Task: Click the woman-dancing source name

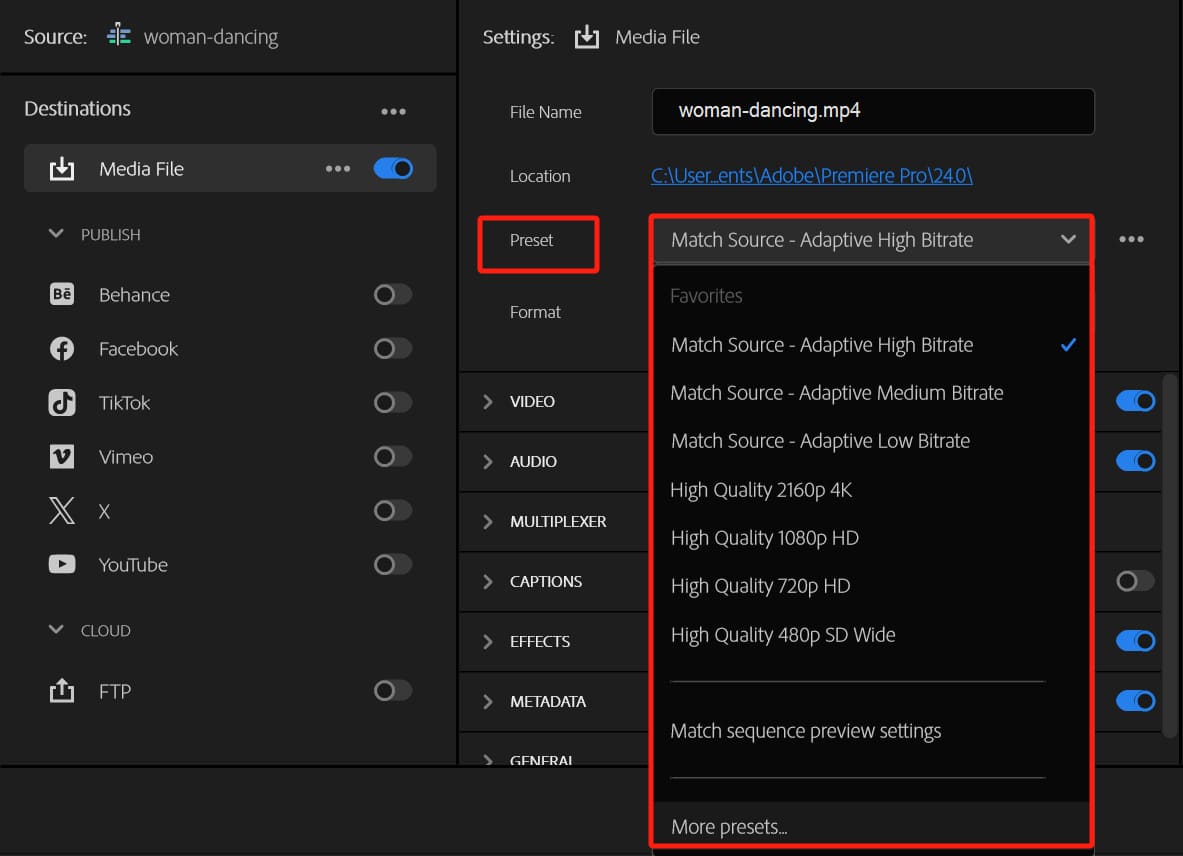Action: tap(210, 37)
